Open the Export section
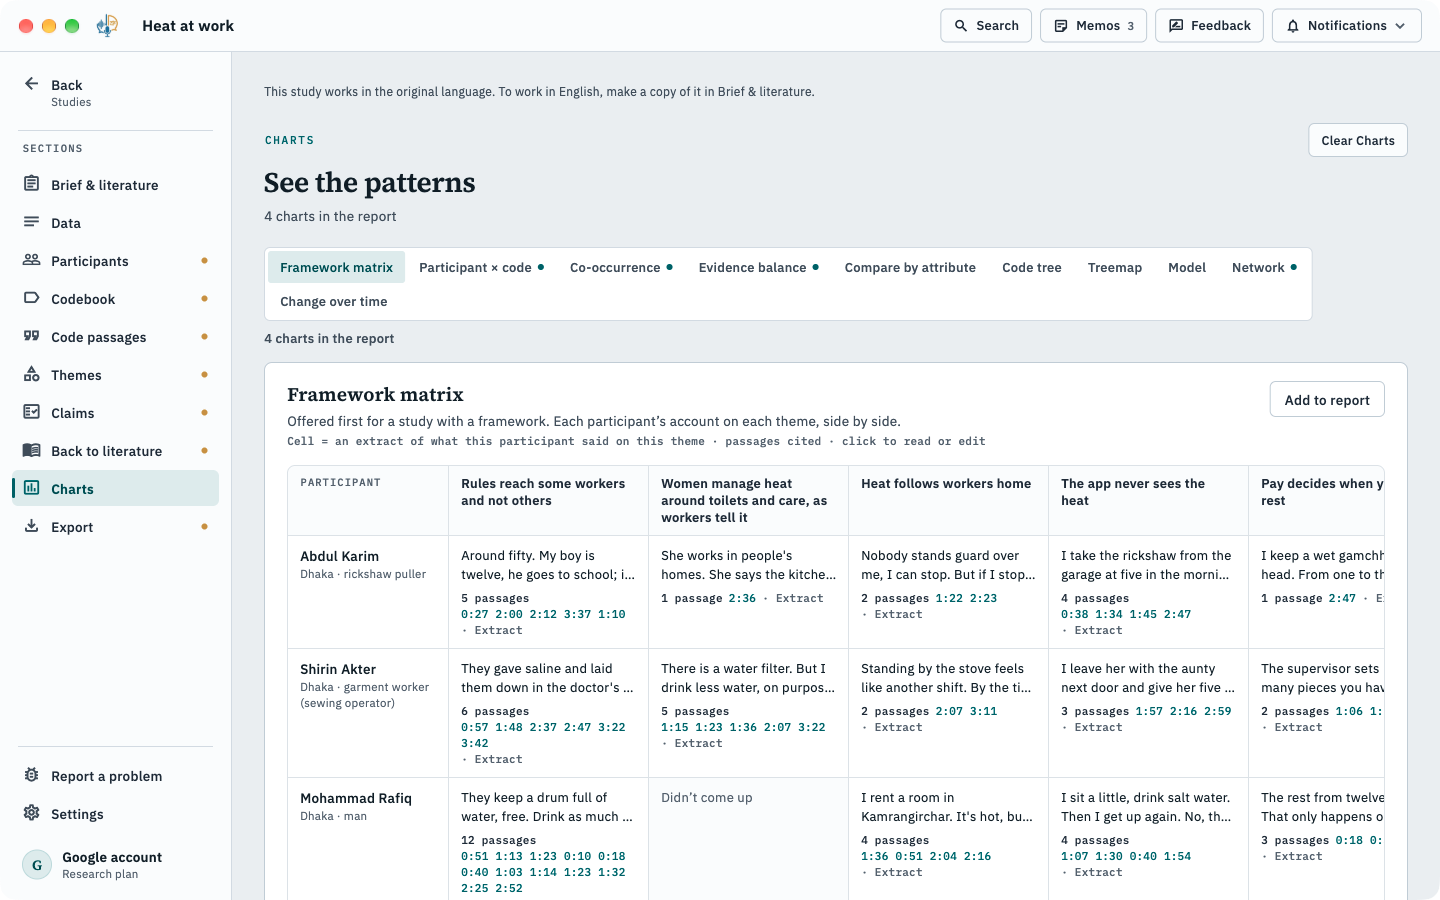 pyautogui.click(x=116, y=526)
